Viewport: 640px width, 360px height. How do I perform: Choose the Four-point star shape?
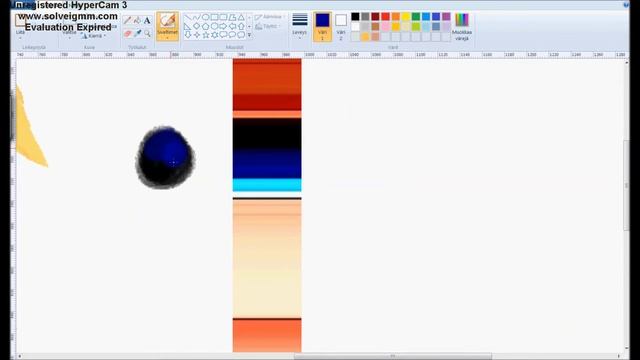tap(197, 35)
